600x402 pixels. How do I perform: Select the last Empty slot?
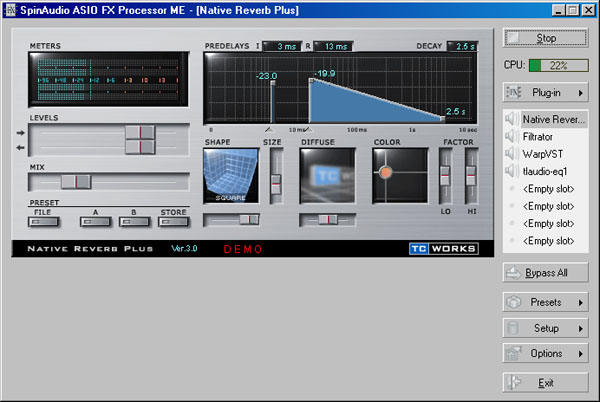(x=548, y=241)
